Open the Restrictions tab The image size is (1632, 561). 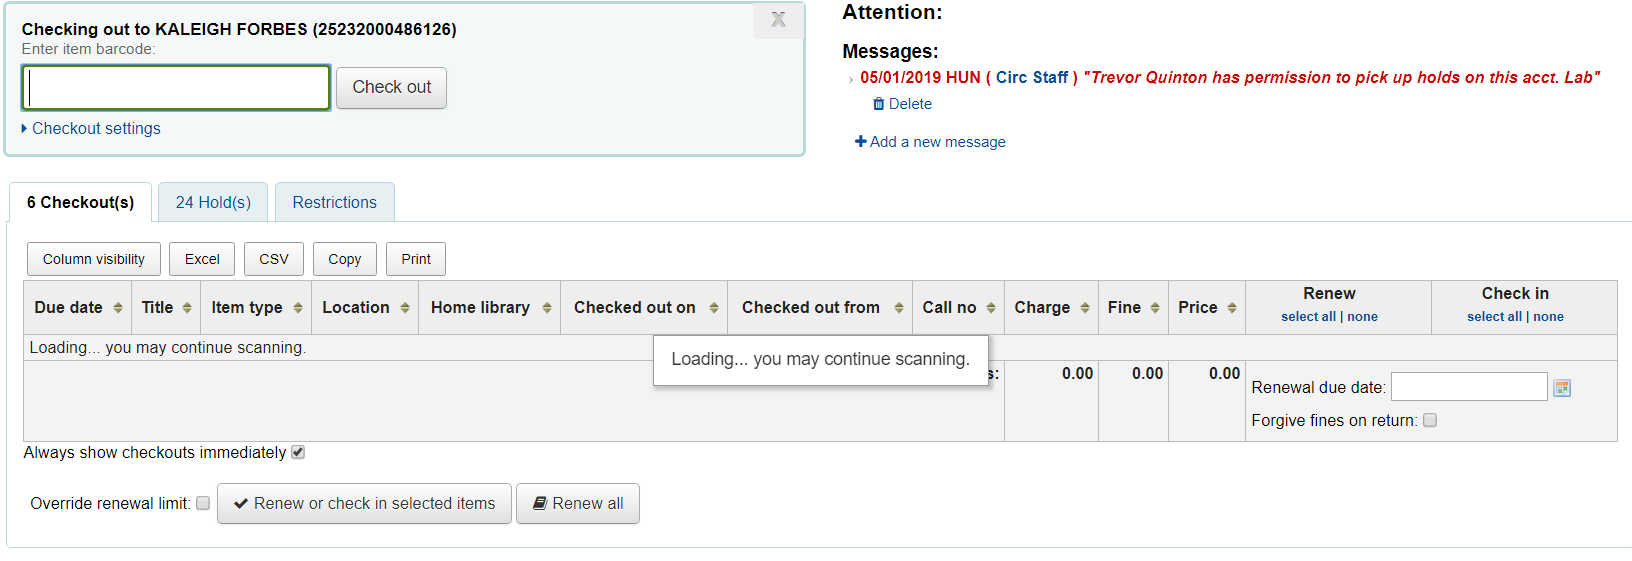coord(334,202)
